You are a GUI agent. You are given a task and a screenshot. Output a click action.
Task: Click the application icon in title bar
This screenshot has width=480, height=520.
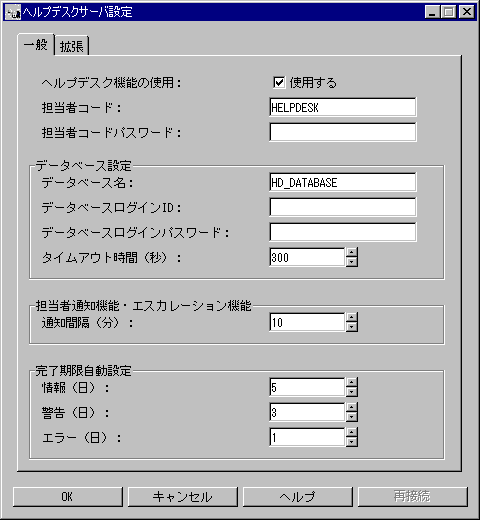(13, 12)
